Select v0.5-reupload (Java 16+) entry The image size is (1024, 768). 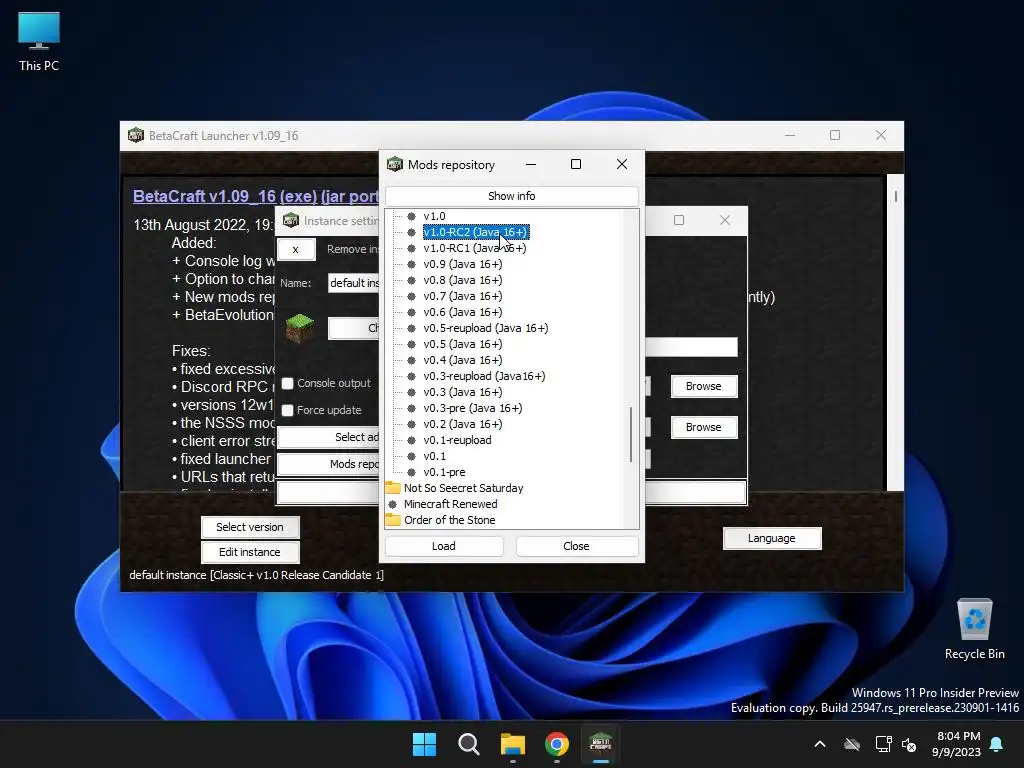(x=486, y=328)
